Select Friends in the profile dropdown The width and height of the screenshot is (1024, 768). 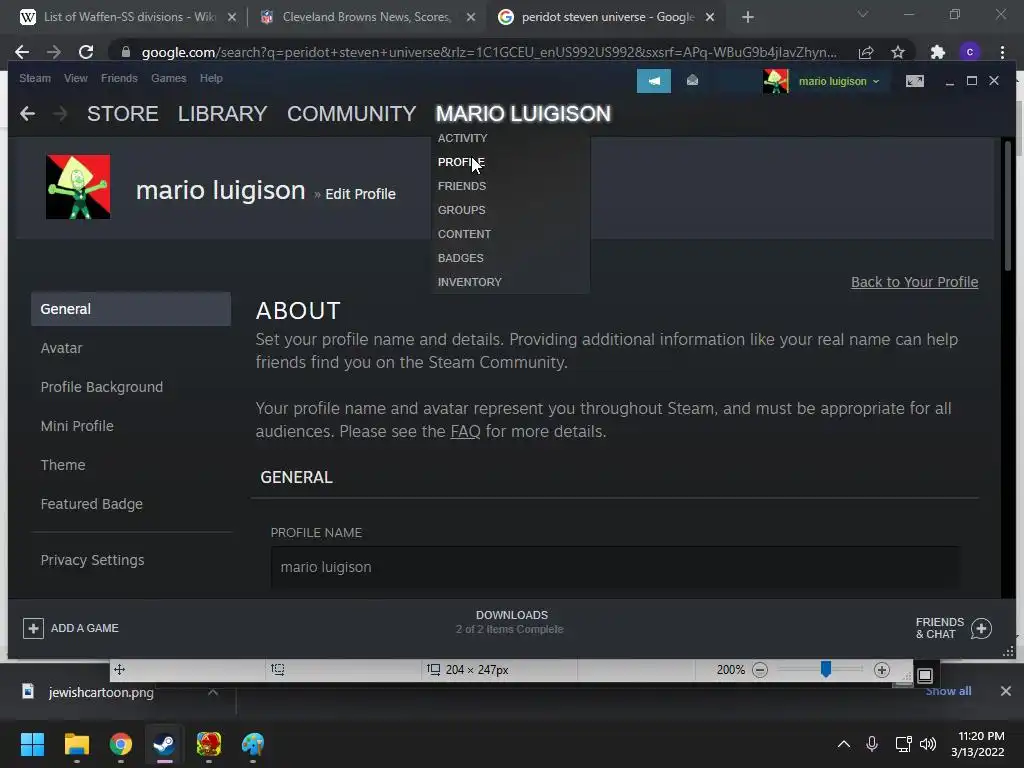click(462, 186)
